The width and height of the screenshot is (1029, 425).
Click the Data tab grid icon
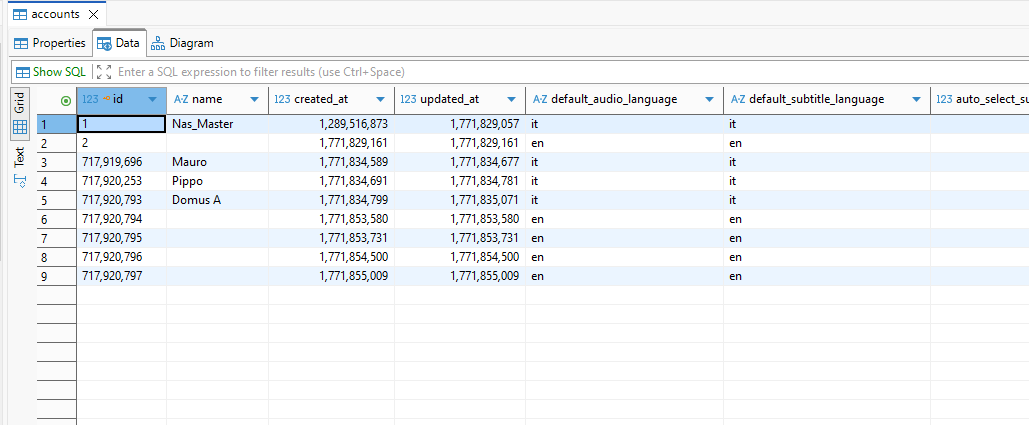click(x=104, y=43)
